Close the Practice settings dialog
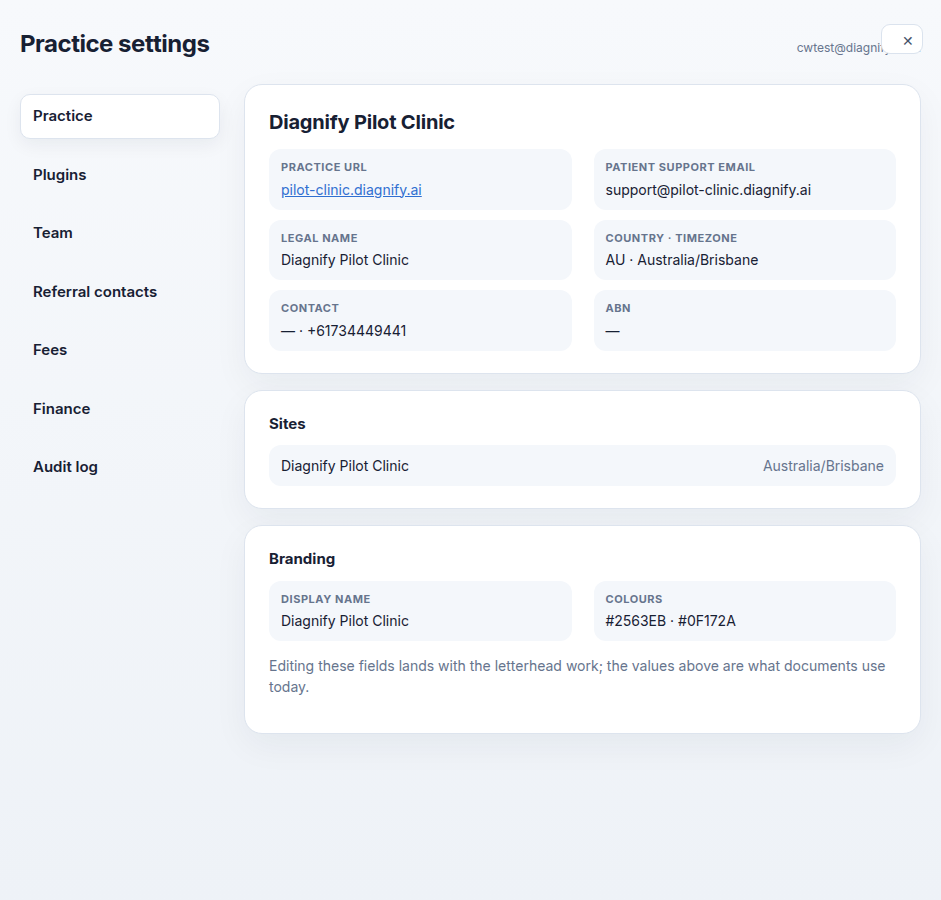941x900 pixels. [x=901, y=40]
